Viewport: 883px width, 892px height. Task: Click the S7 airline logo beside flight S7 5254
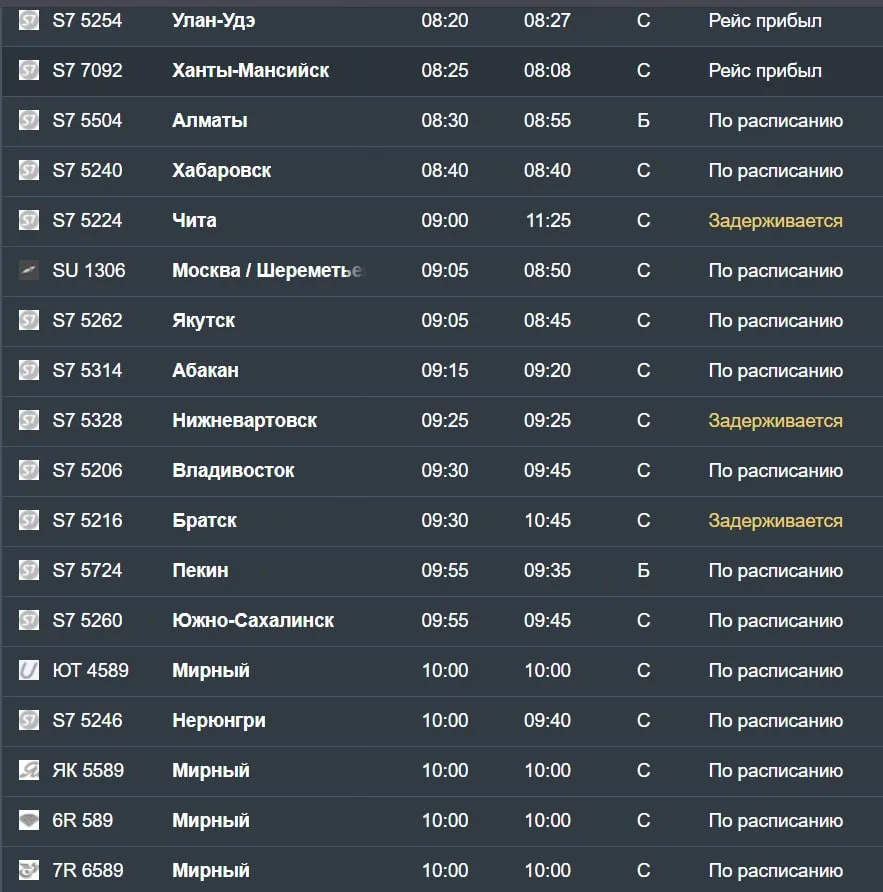pyautogui.click(x=29, y=21)
